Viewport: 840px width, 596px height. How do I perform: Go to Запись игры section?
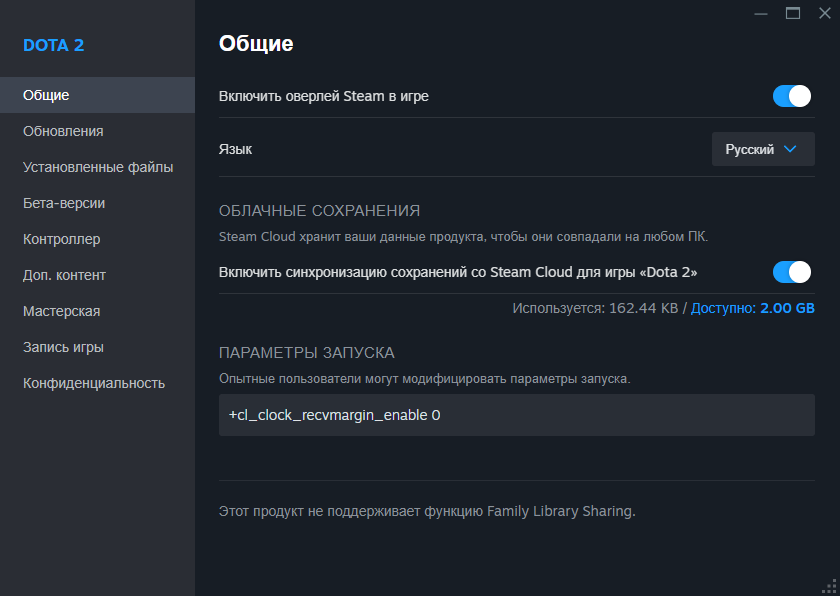point(63,347)
